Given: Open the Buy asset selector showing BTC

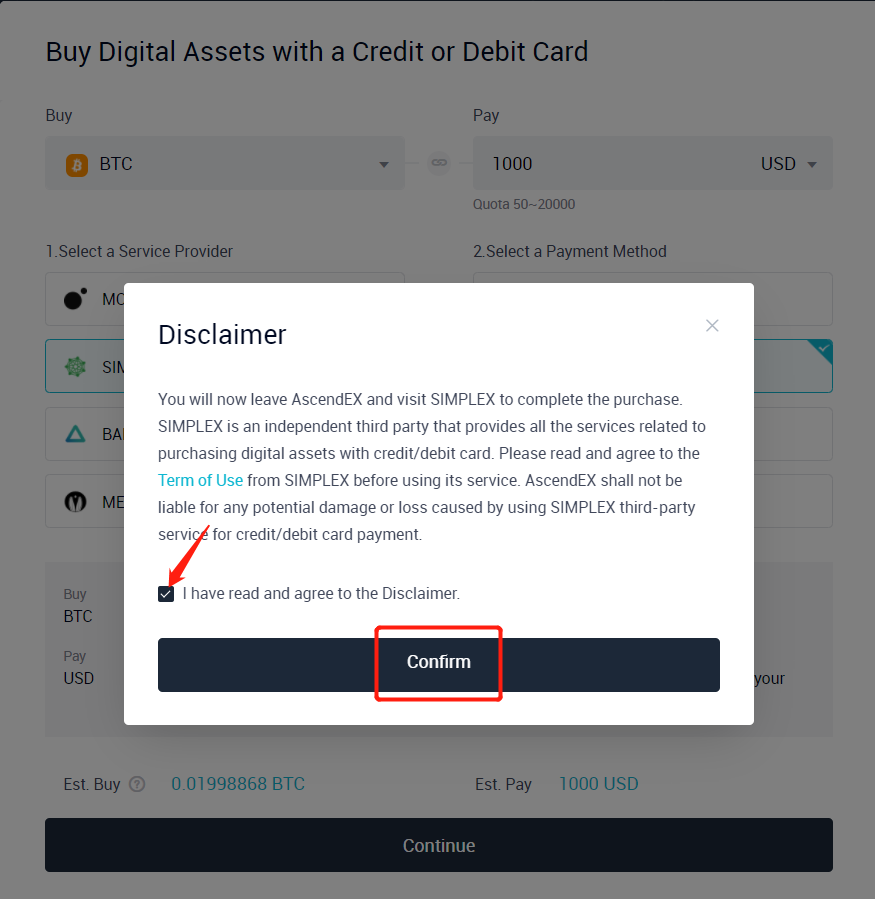Looking at the screenshot, I should click(225, 164).
